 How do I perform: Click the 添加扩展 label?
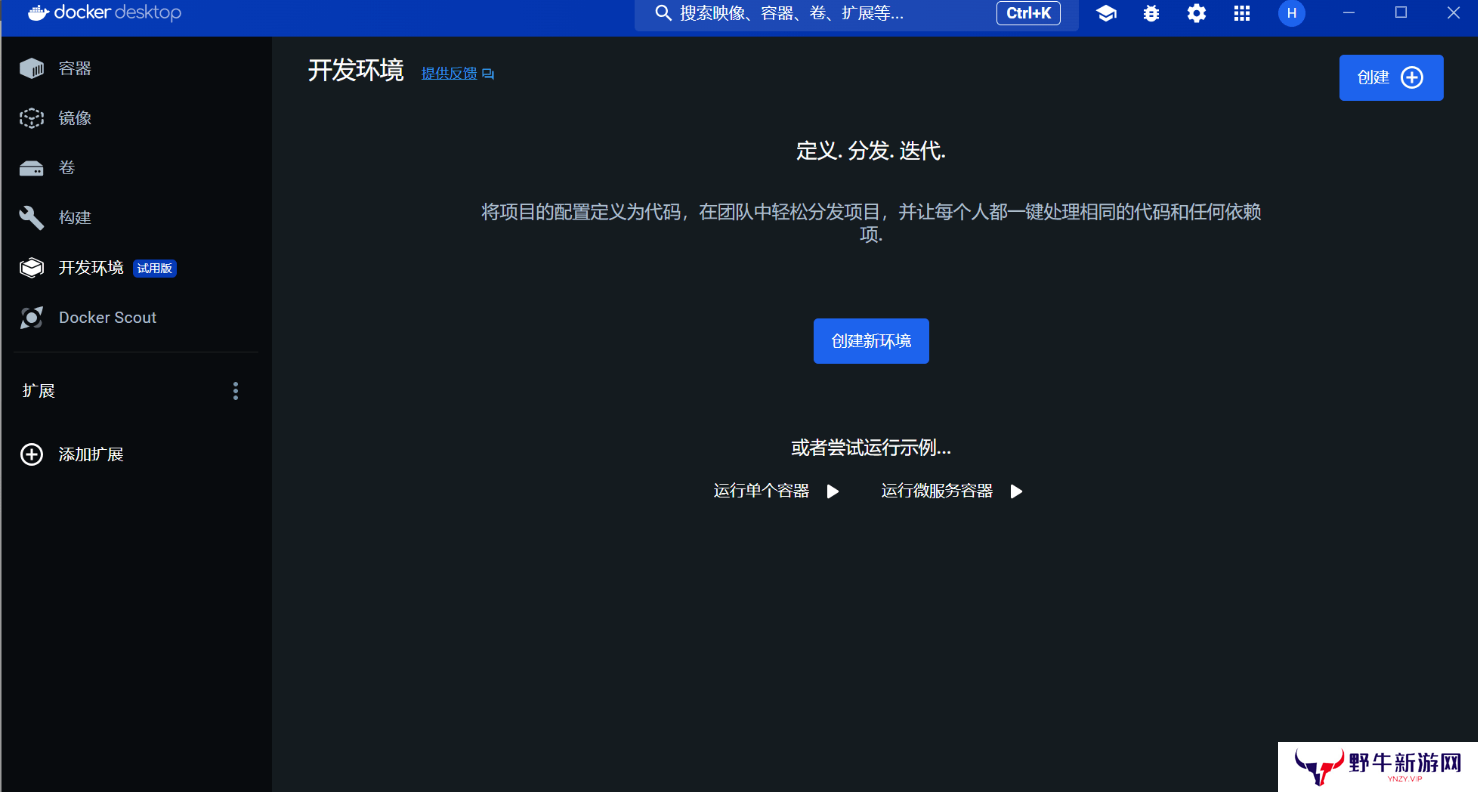(91, 454)
